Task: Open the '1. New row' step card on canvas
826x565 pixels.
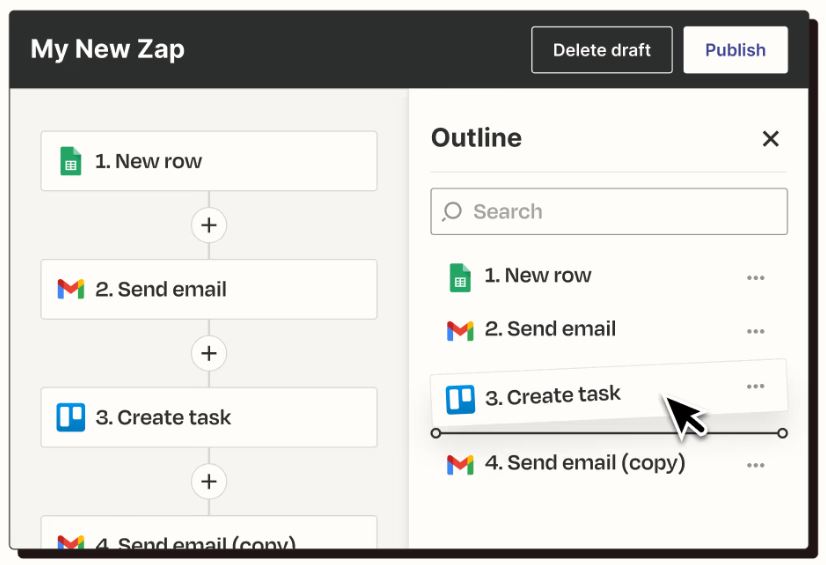Action: 209,161
